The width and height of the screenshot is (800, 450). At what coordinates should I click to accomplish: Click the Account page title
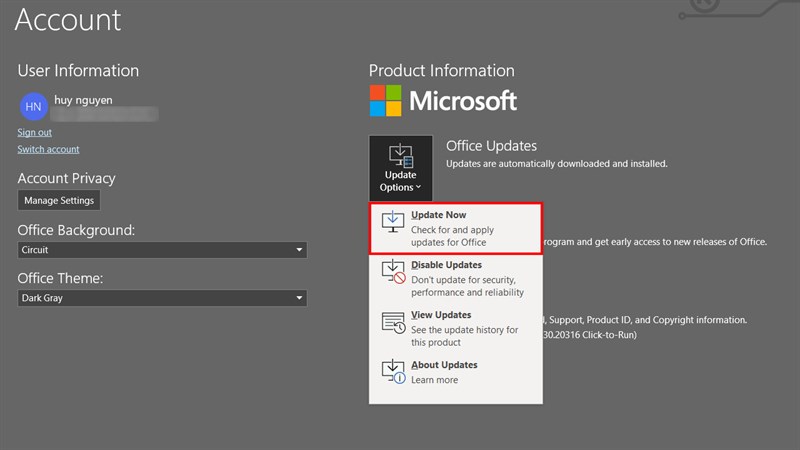[x=68, y=20]
